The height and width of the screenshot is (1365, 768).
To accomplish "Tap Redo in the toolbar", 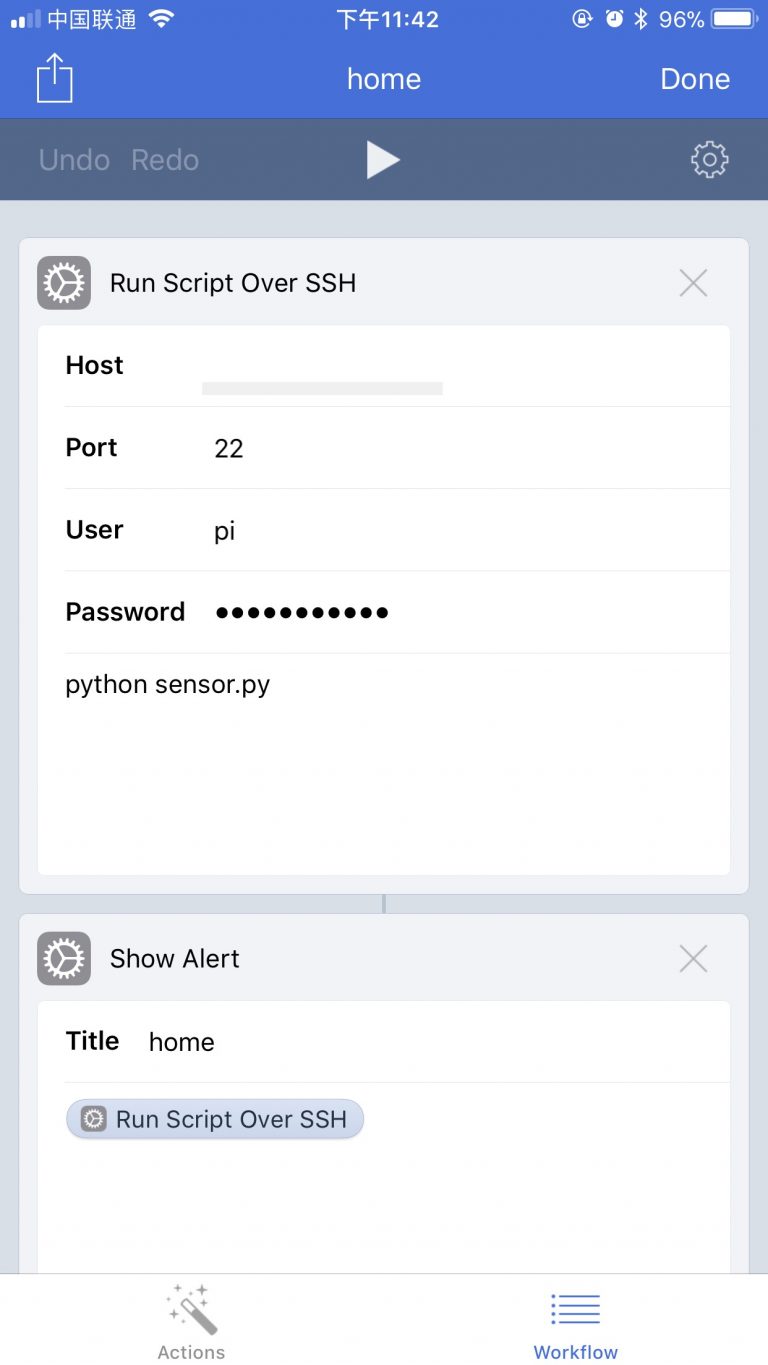I will tap(165, 160).
